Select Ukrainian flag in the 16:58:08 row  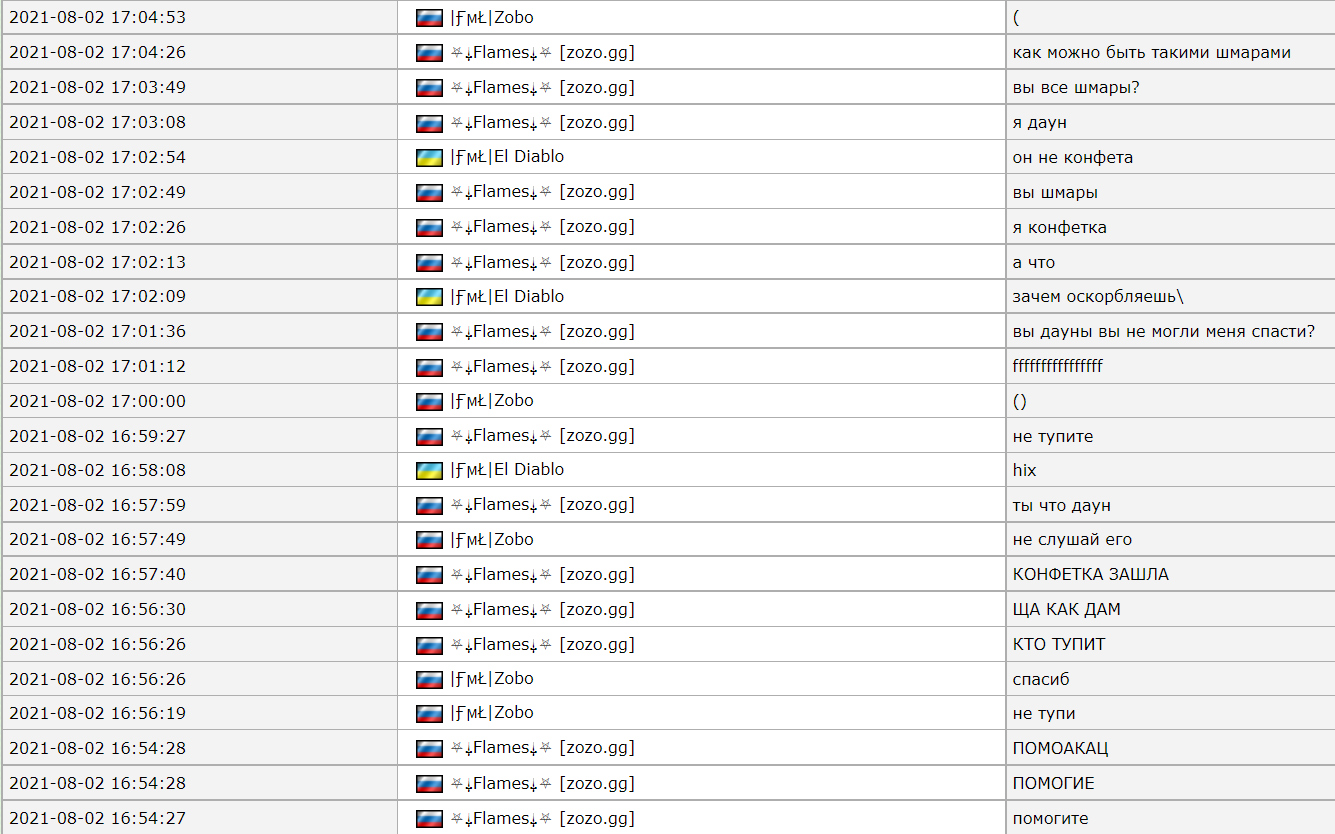coord(429,470)
